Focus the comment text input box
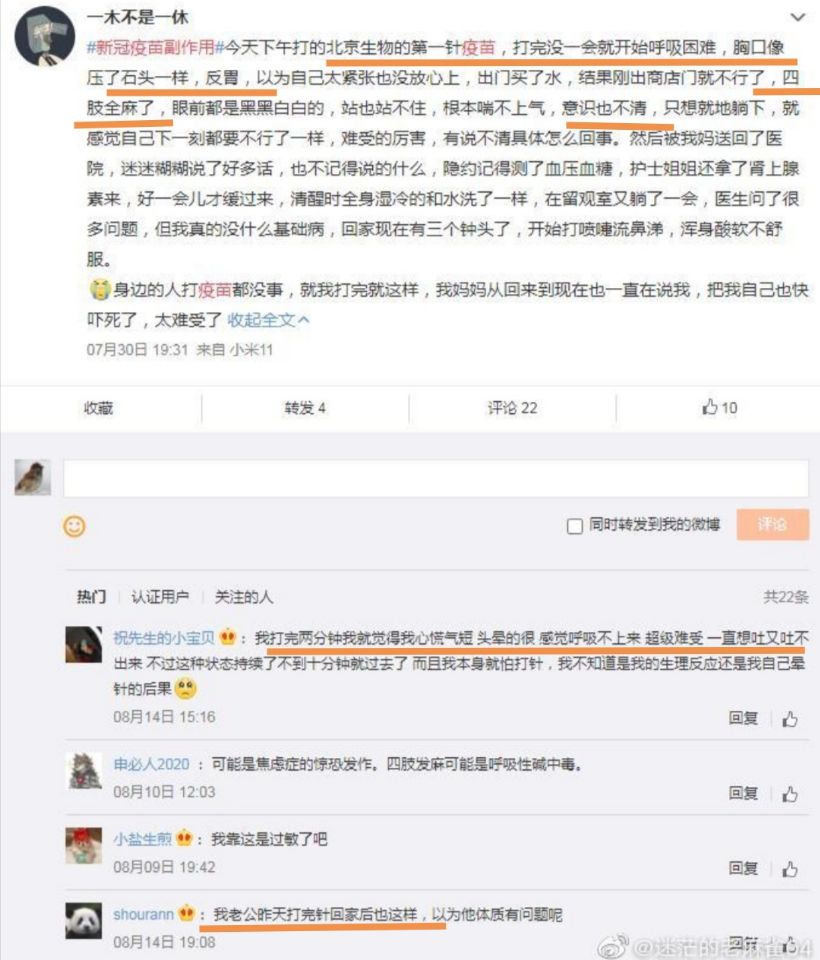 click(436, 478)
